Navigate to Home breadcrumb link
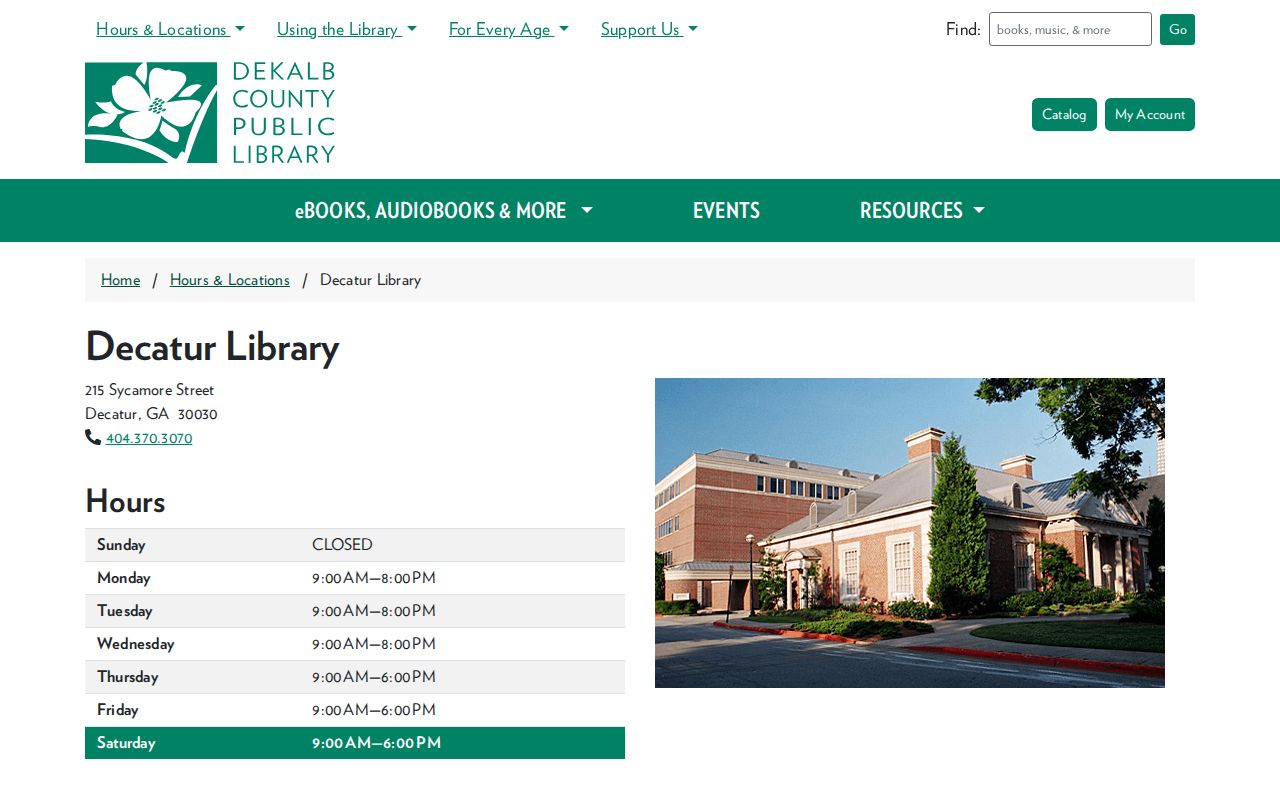 120,280
